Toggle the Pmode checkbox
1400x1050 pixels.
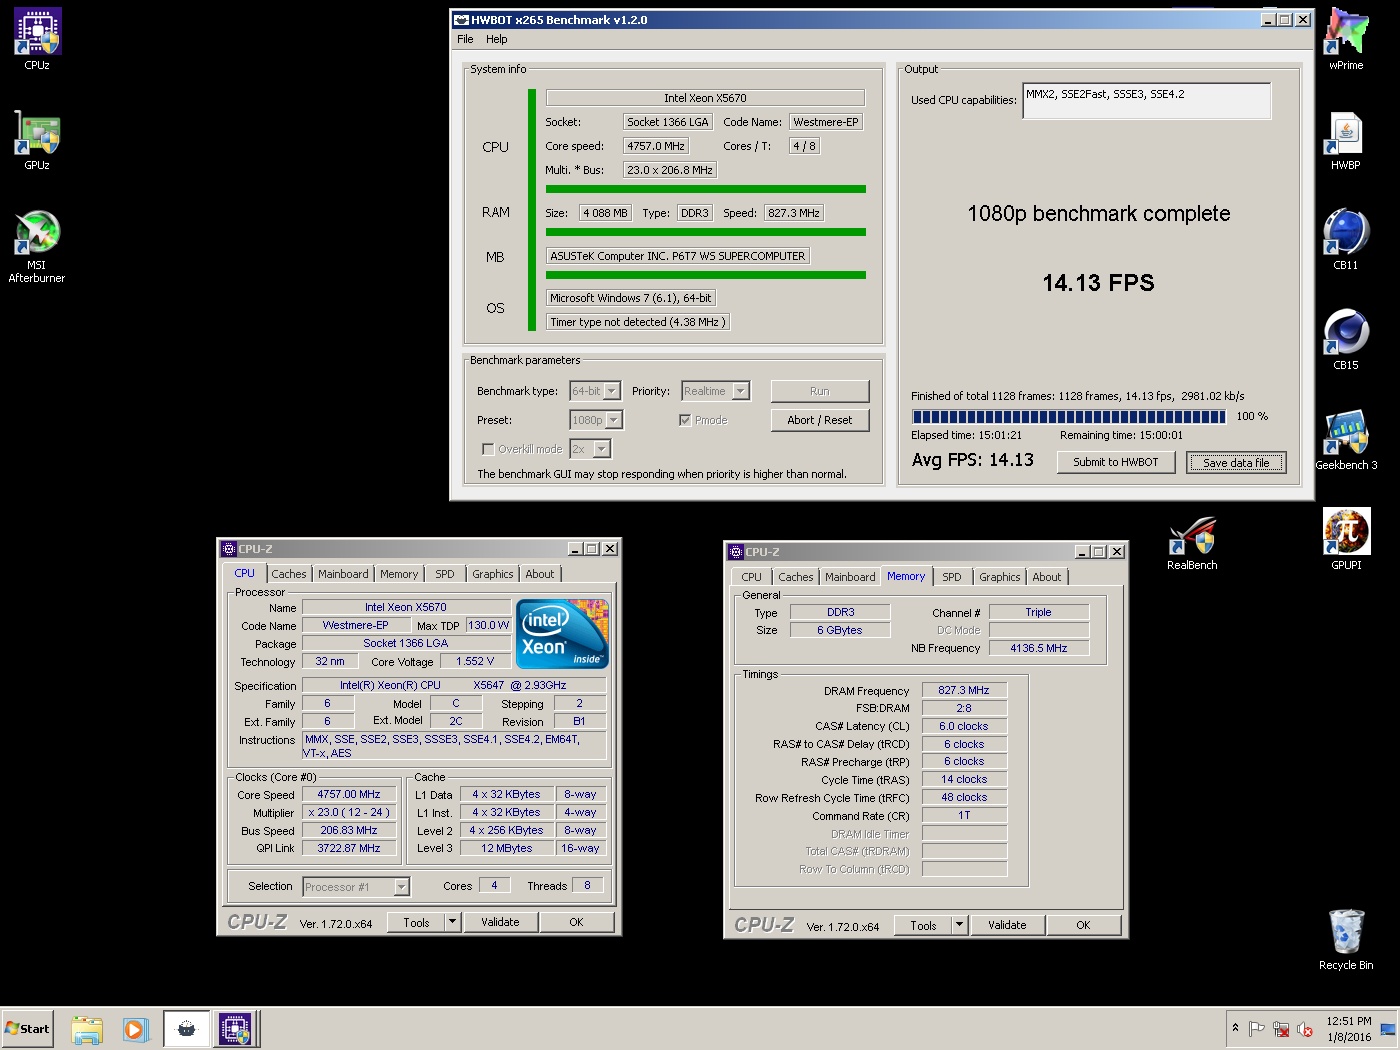tap(685, 420)
